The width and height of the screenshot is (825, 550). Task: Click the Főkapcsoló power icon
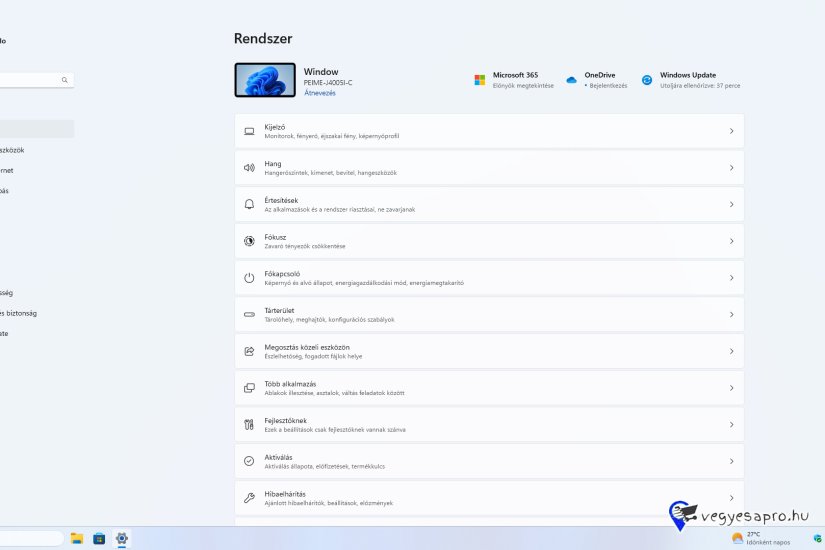(249, 278)
